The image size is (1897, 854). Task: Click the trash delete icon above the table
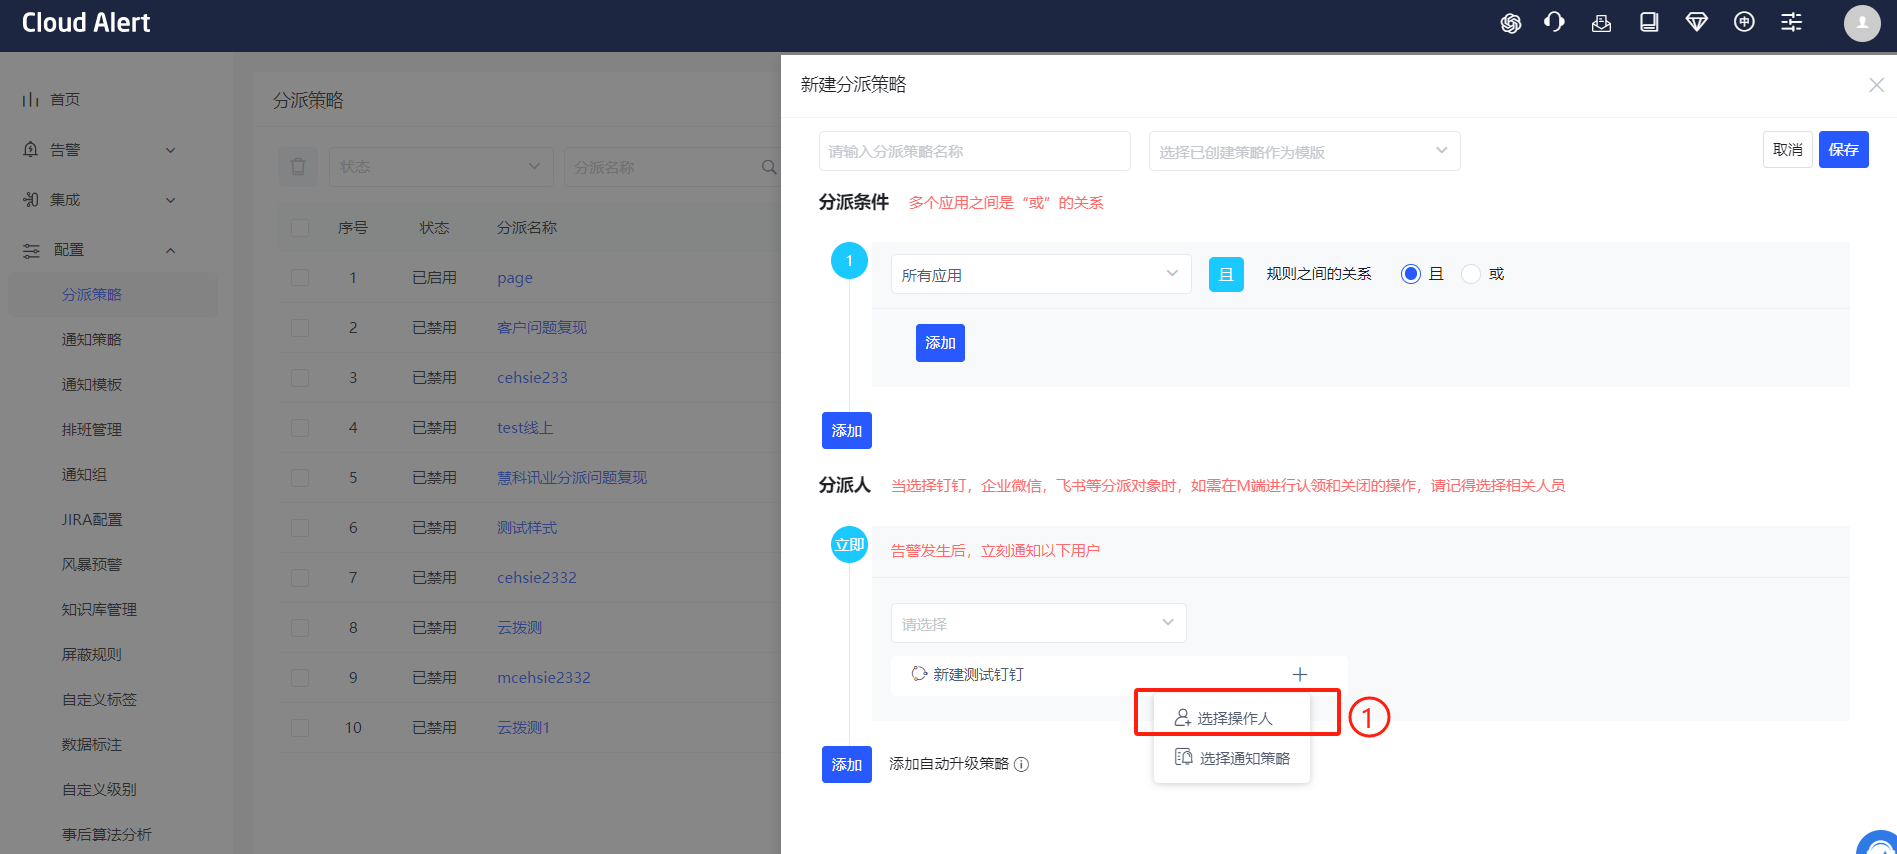point(298,167)
